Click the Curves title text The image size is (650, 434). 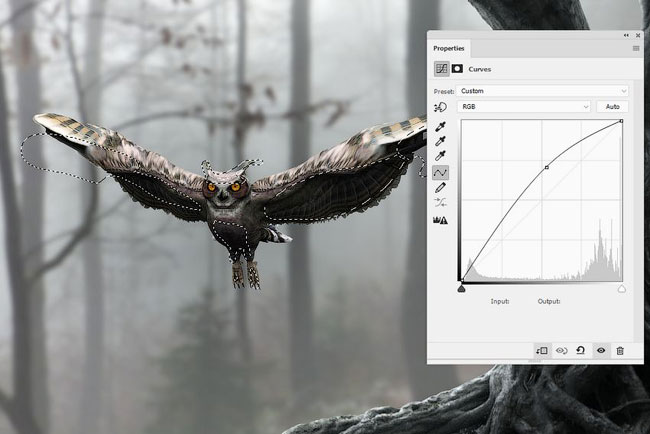point(480,69)
